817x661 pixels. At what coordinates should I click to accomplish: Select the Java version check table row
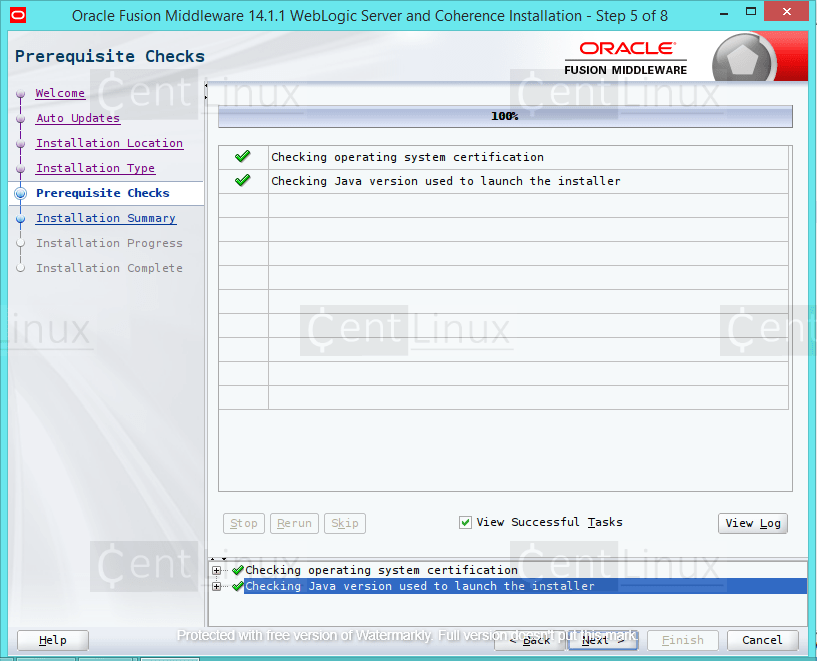click(503, 181)
